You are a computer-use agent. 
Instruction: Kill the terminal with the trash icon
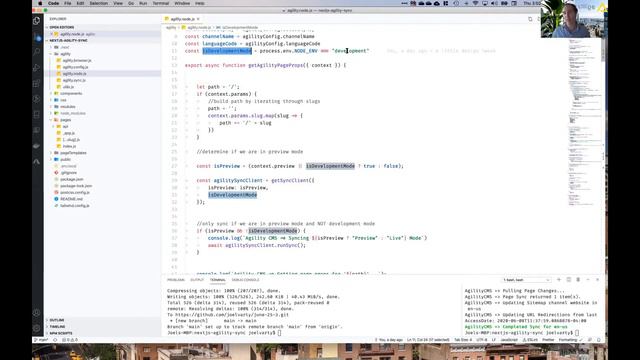coord(578,280)
